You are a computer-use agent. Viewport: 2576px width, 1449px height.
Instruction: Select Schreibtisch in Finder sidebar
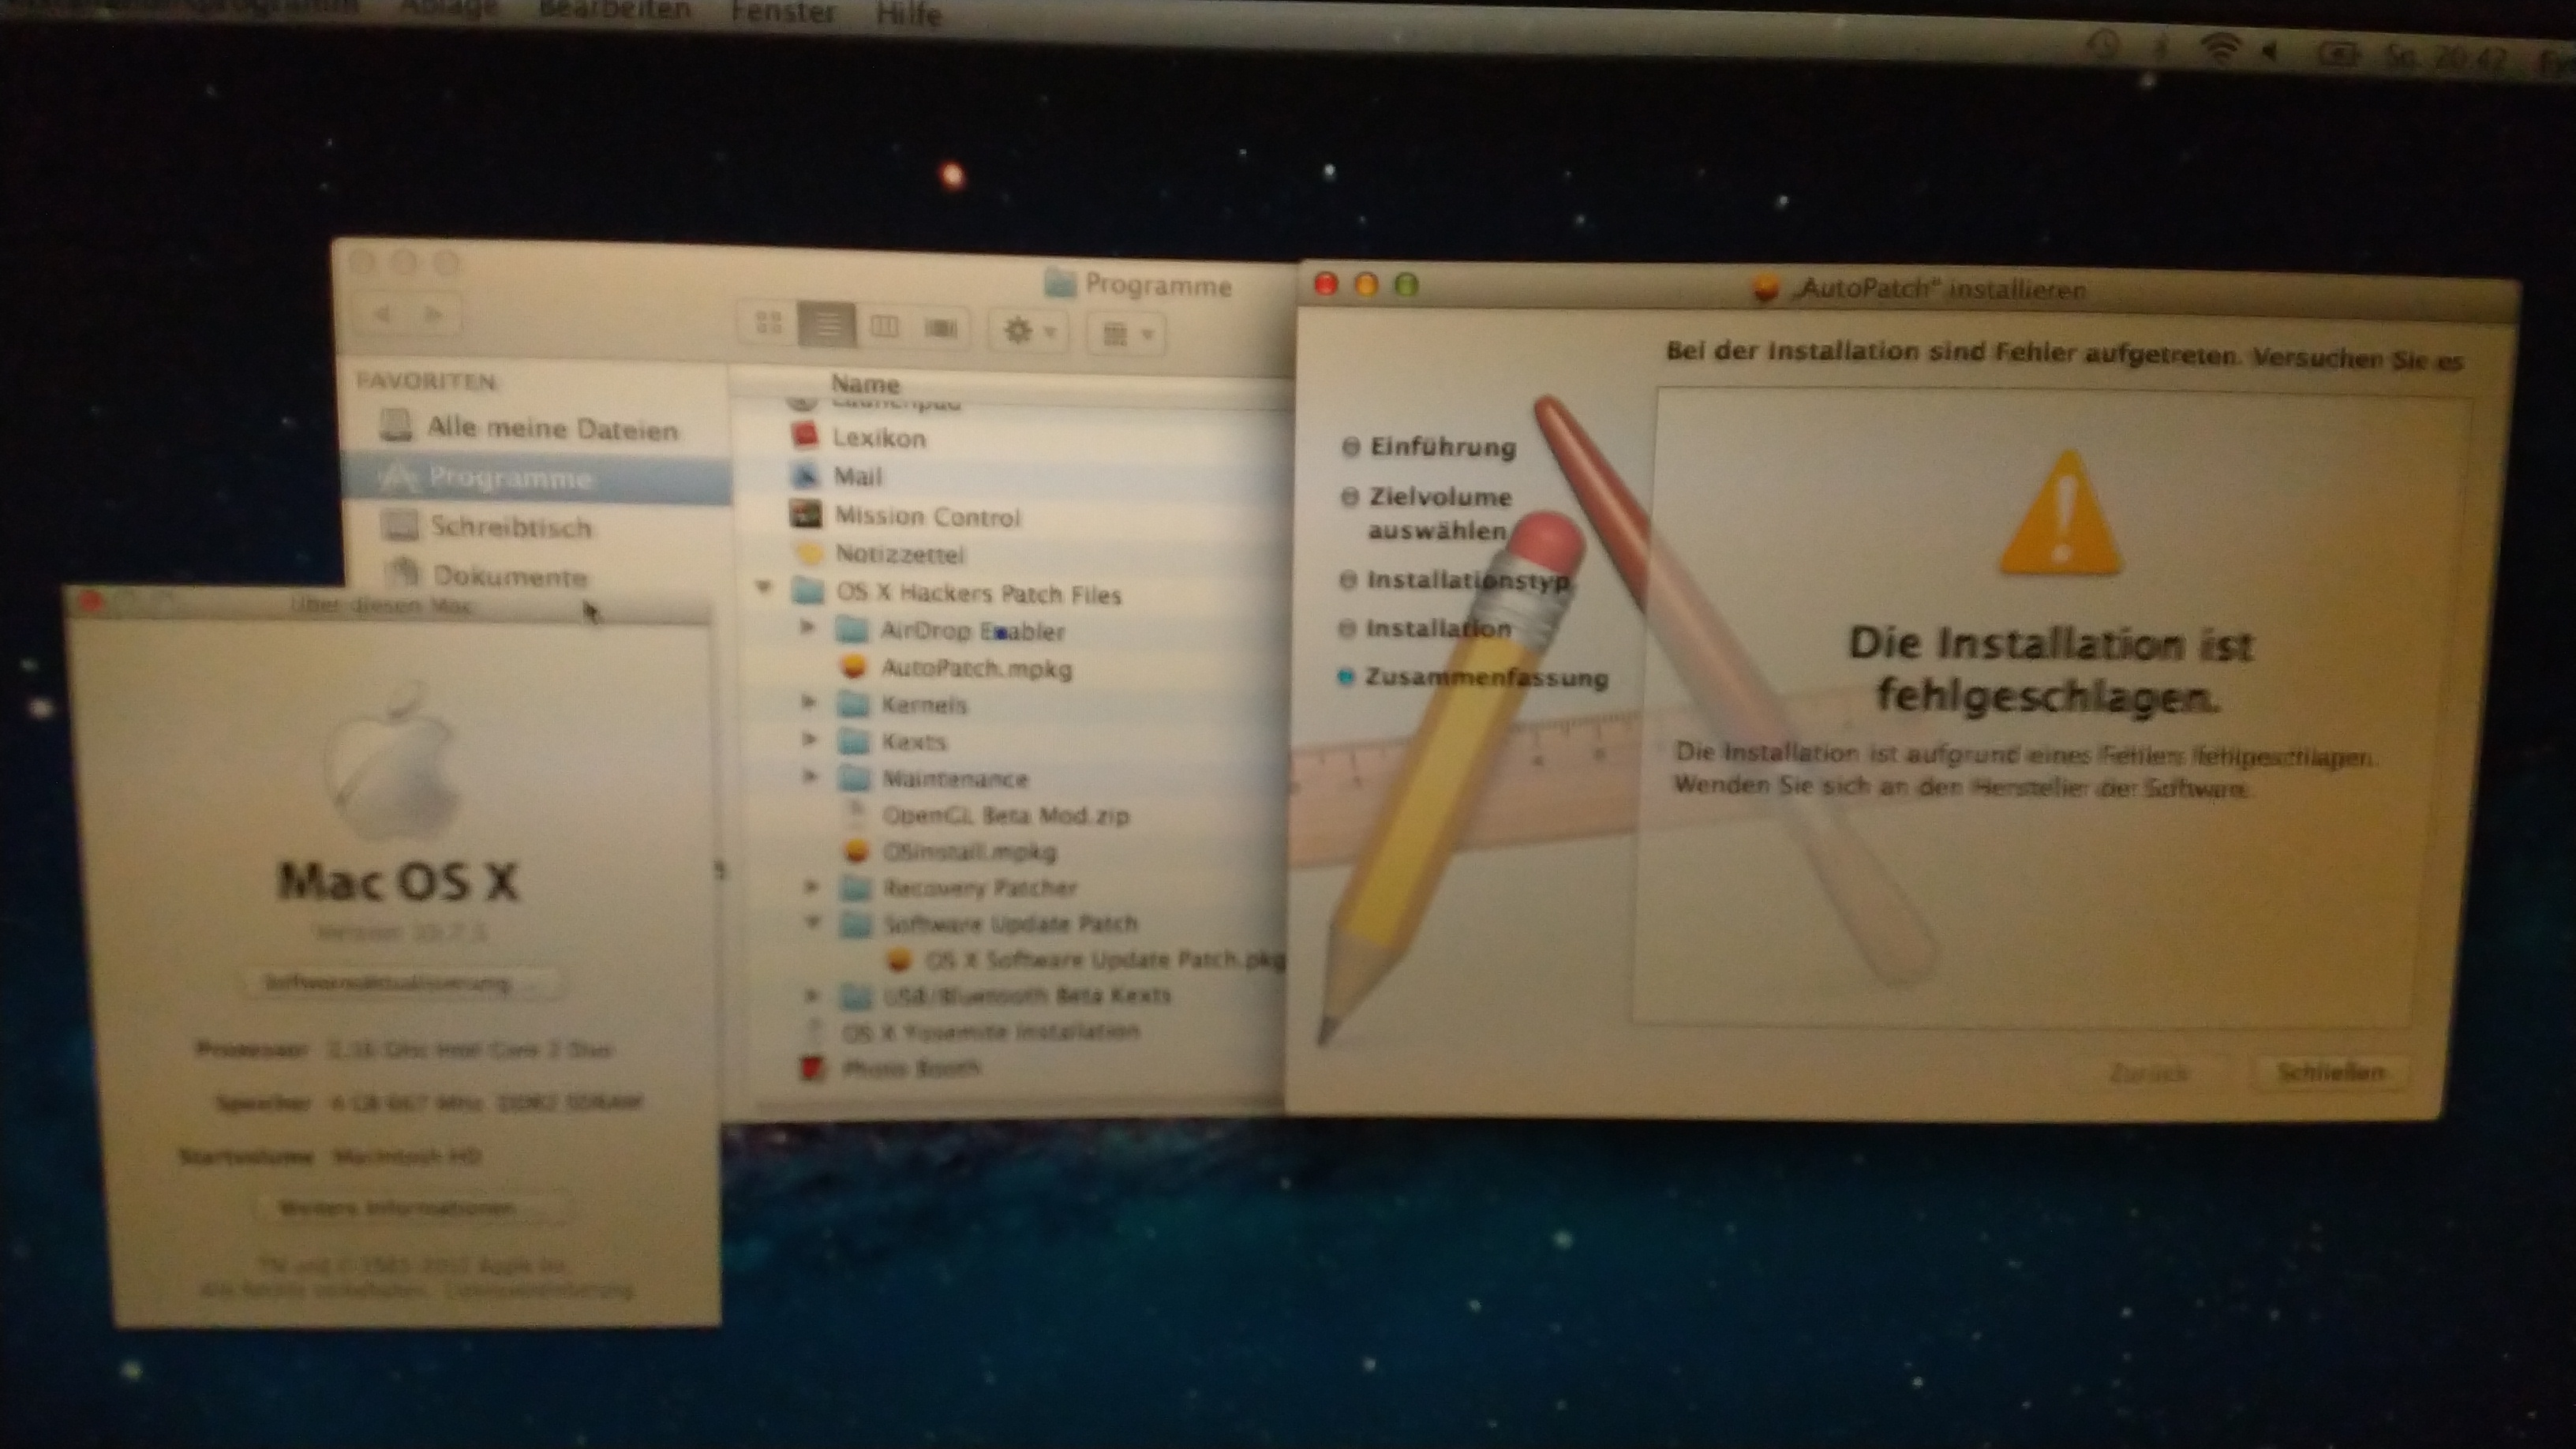pyautogui.click(x=510, y=527)
